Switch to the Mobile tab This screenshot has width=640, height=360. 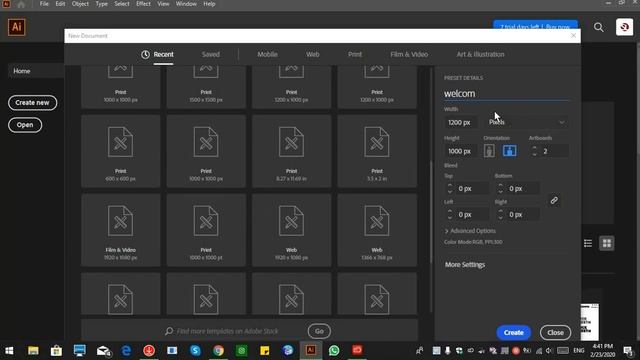[x=267, y=54]
